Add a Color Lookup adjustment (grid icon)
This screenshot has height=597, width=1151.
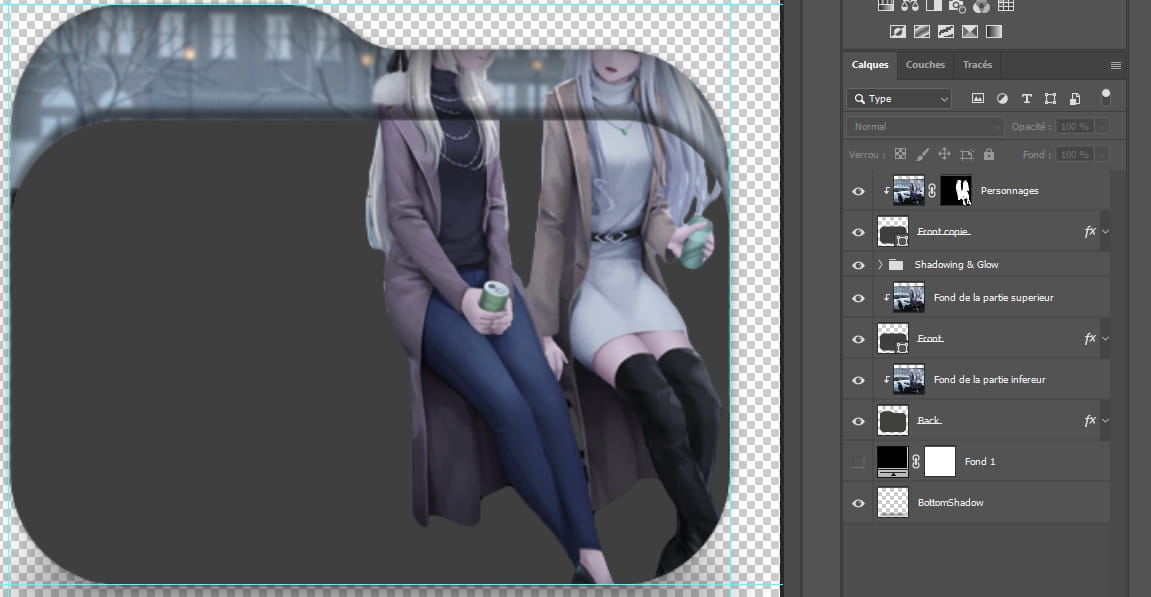tap(1006, 6)
